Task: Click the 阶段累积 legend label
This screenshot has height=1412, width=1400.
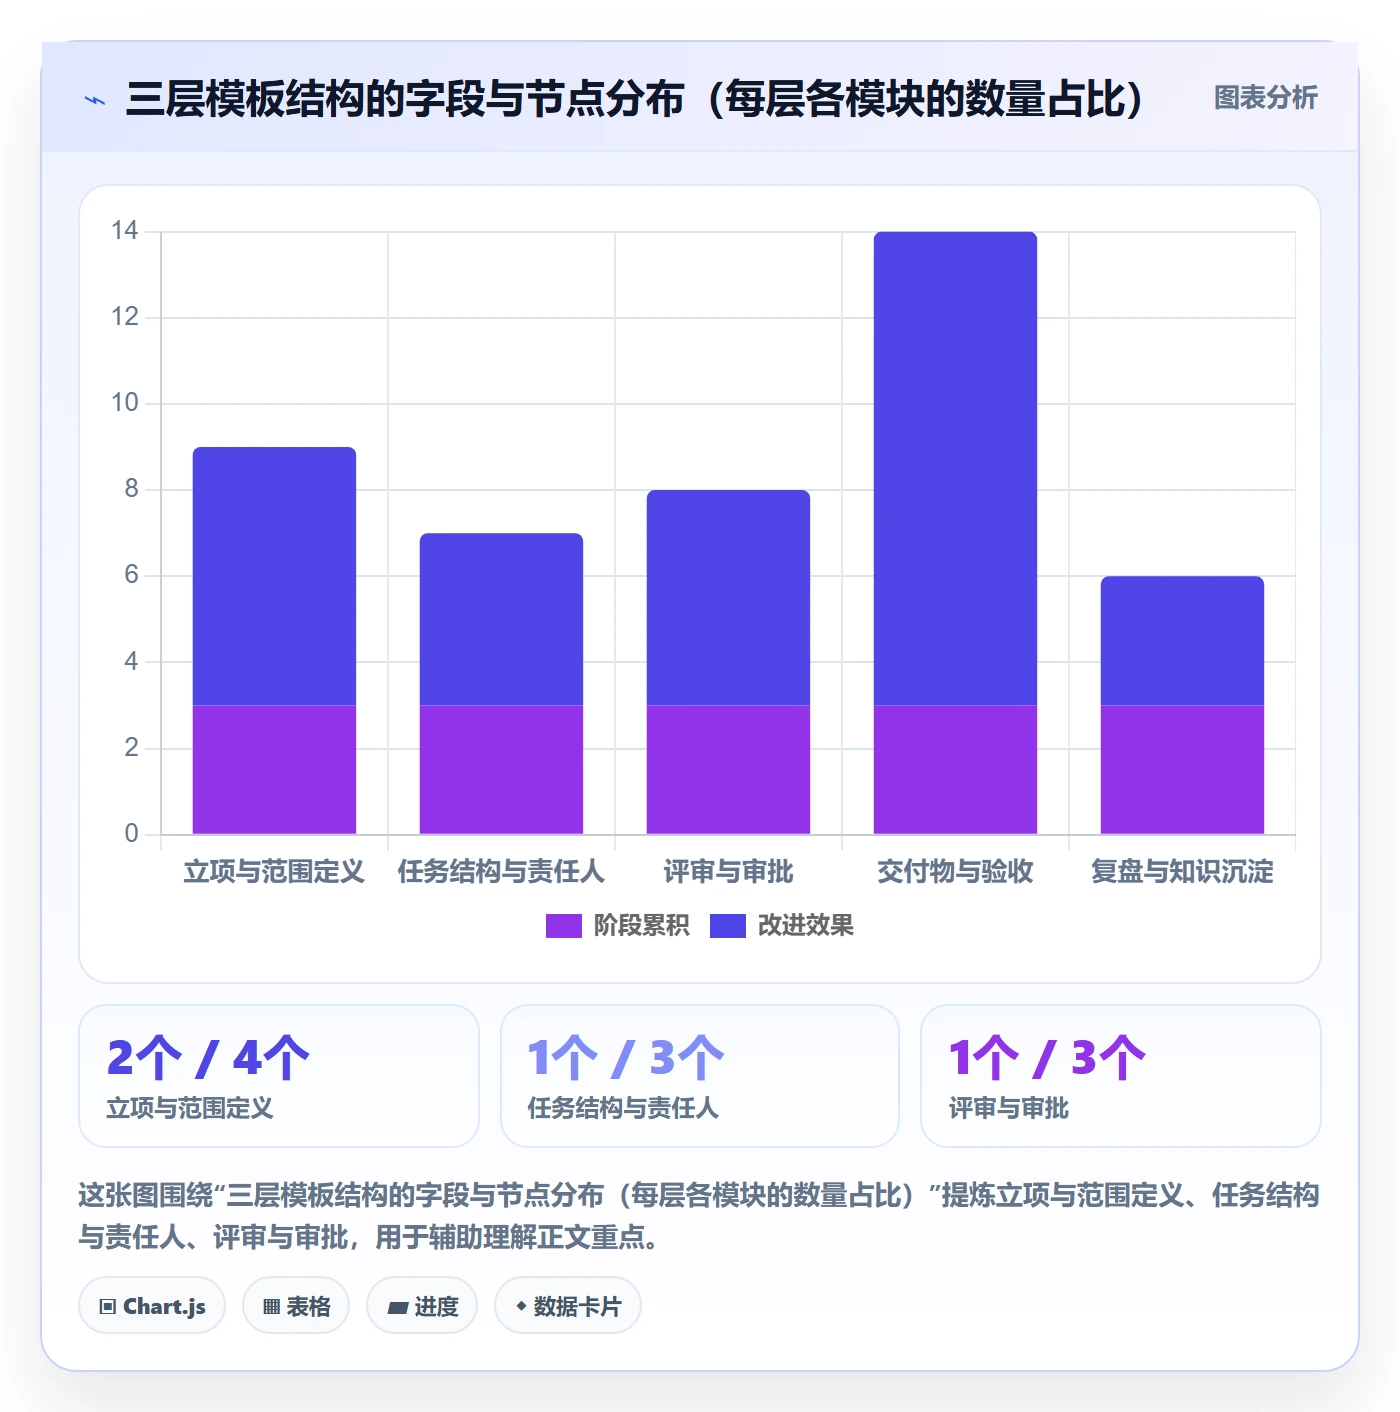Action: [641, 926]
